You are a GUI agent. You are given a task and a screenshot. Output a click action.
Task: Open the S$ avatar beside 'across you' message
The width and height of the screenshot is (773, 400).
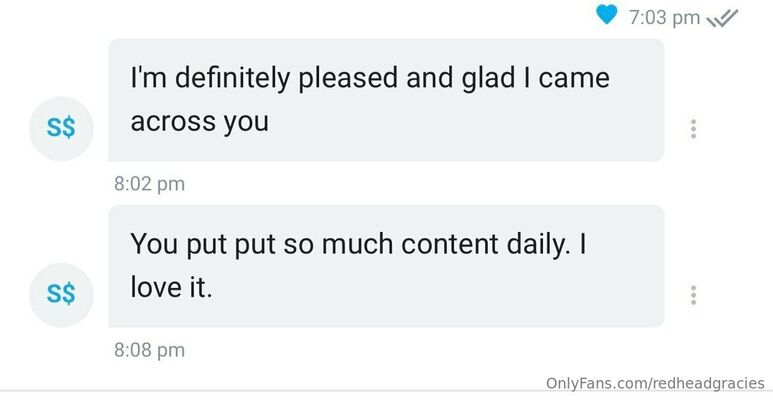(61, 129)
